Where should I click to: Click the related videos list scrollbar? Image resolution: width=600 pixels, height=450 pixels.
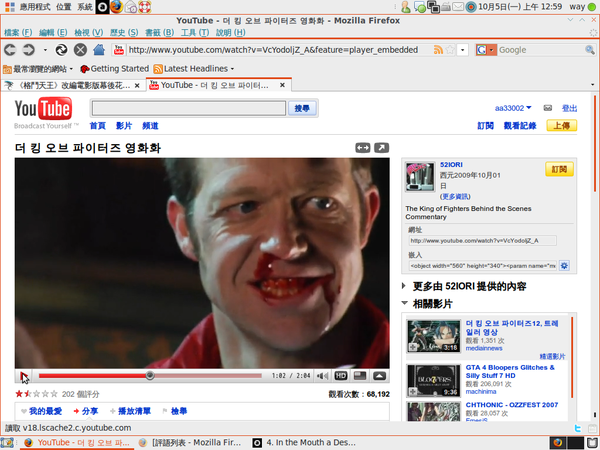click(x=572, y=358)
